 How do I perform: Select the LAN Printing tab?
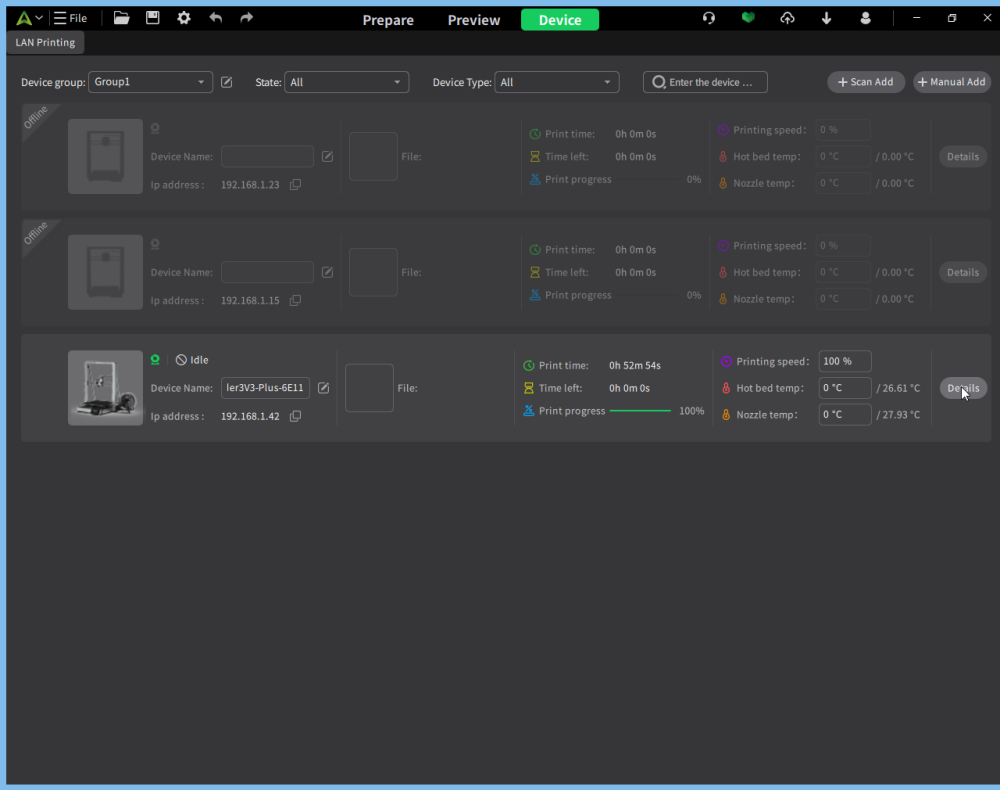click(45, 43)
